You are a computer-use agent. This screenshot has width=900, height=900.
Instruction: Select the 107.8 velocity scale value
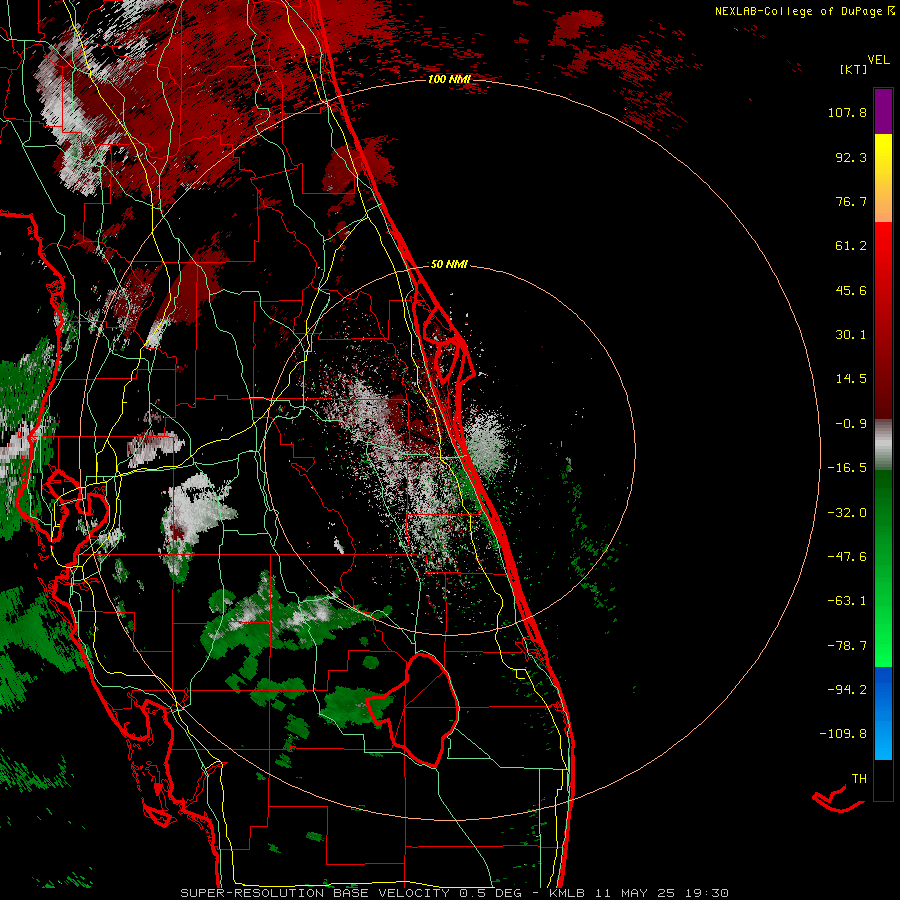pos(847,112)
